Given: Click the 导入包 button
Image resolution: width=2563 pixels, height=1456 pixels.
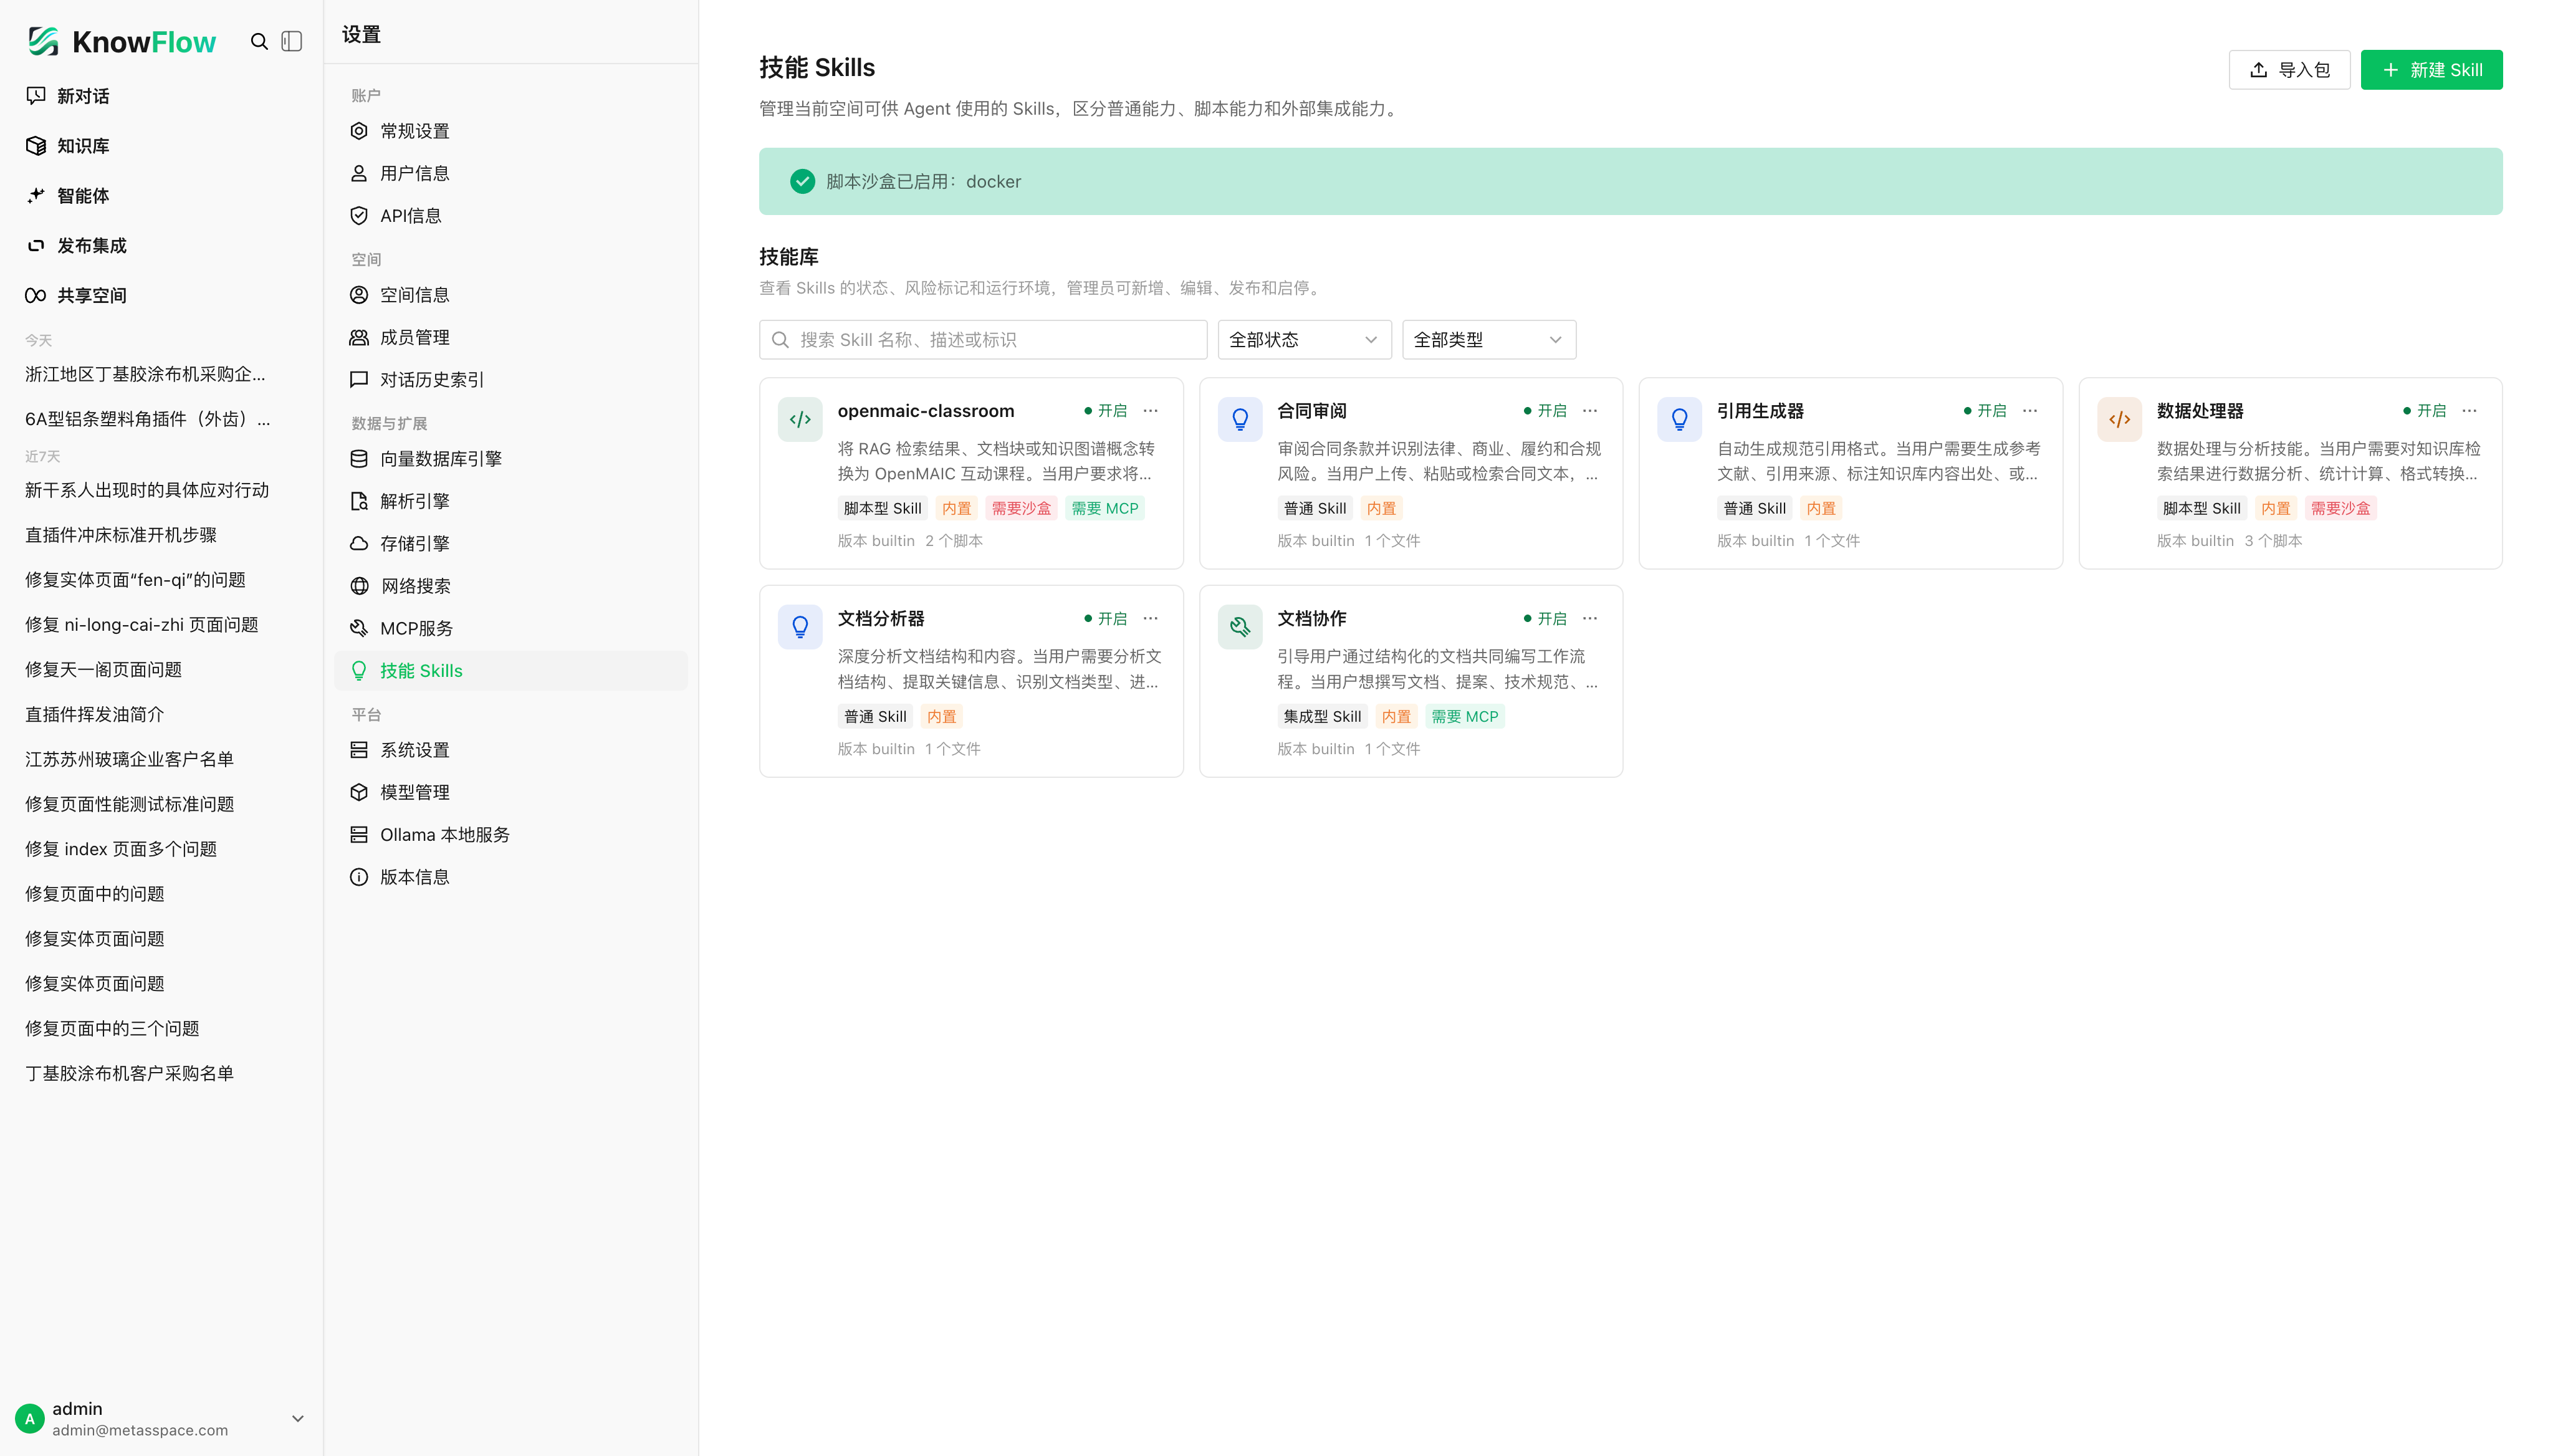Looking at the screenshot, I should pyautogui.click(x=2289, y=70).
